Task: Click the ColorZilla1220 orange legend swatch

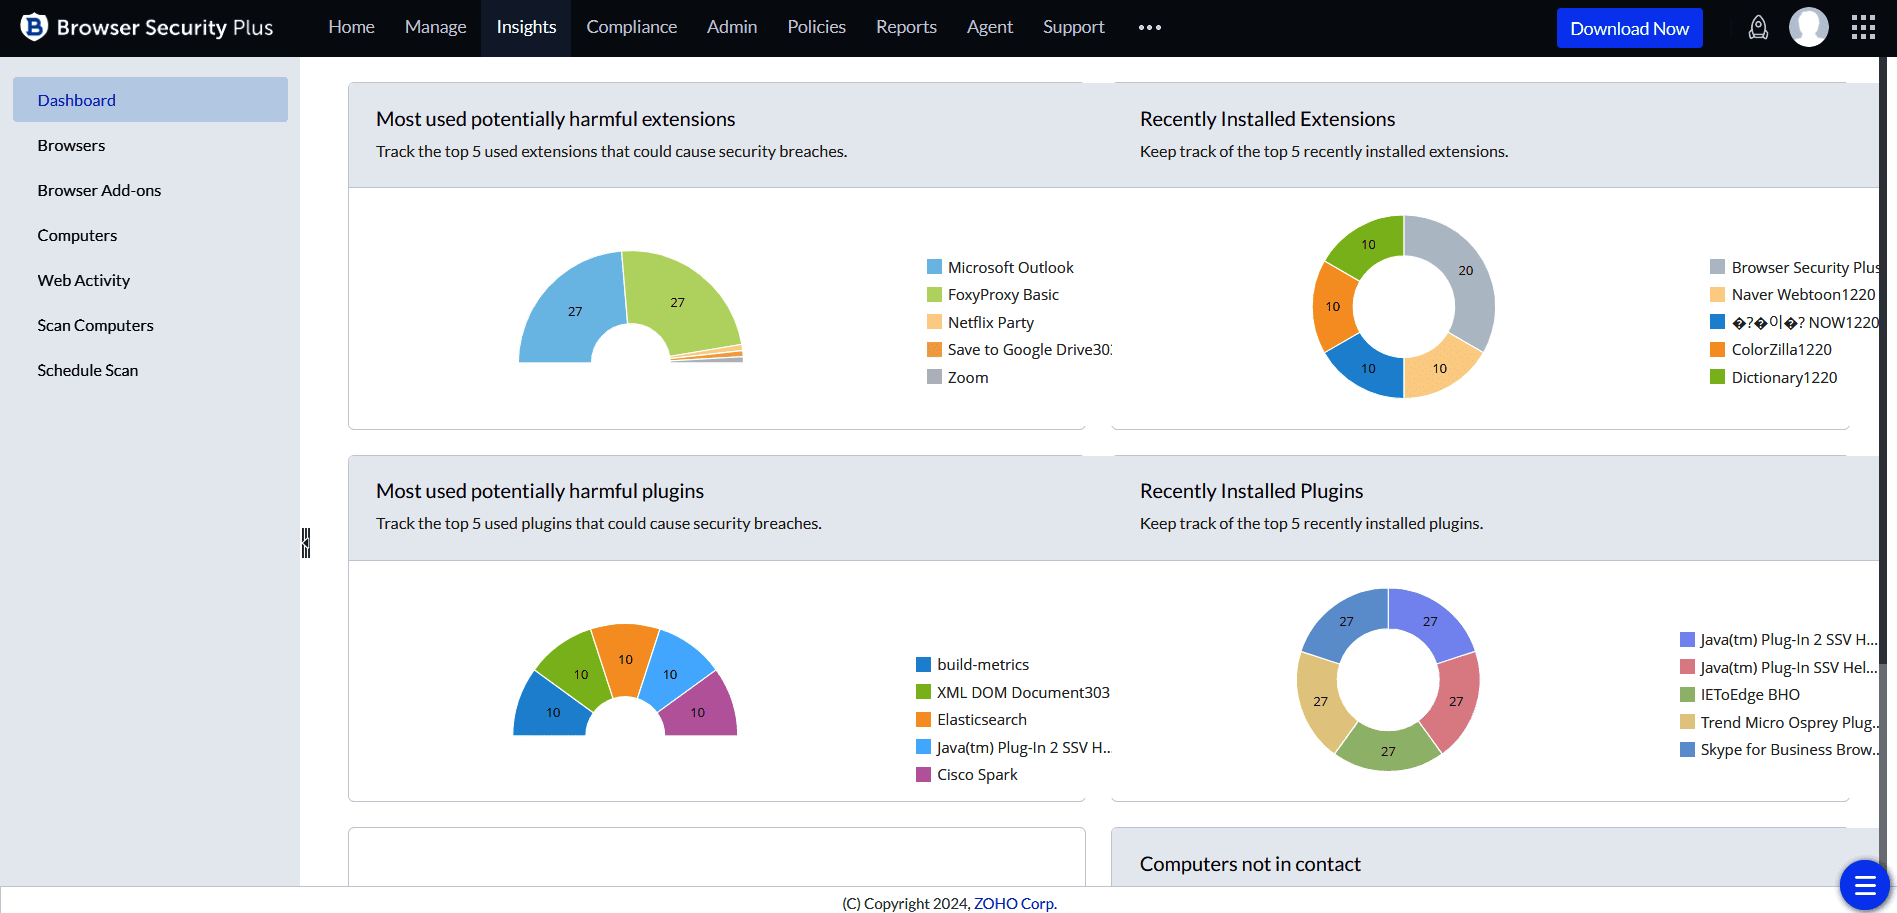Action: pyautogui.click(x=1717, y=350)
